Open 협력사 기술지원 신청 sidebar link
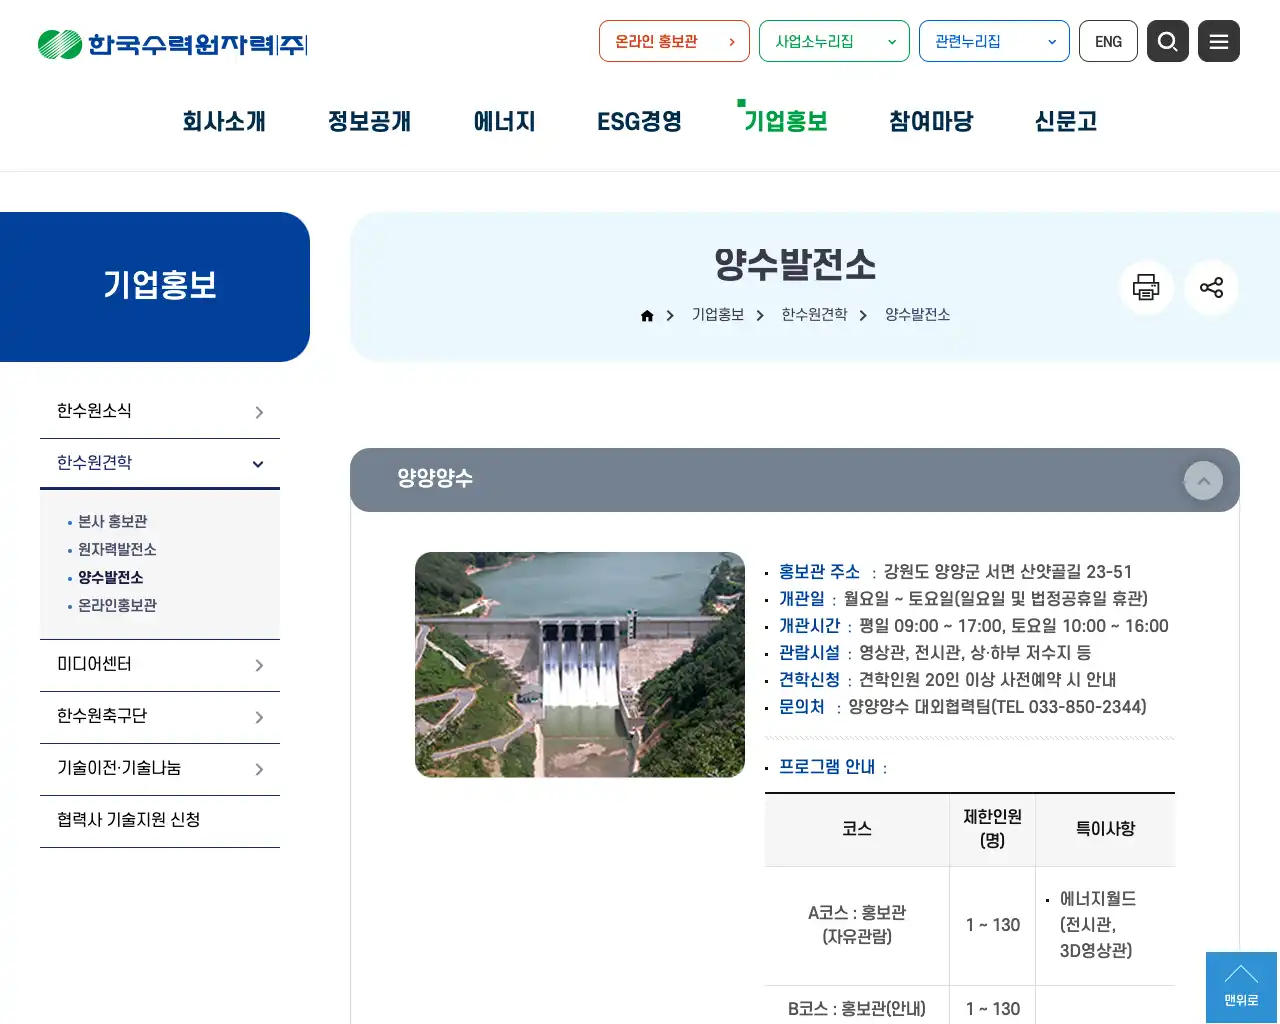The width and height of the screenshot is (1280, 1024). coord(160,821)
